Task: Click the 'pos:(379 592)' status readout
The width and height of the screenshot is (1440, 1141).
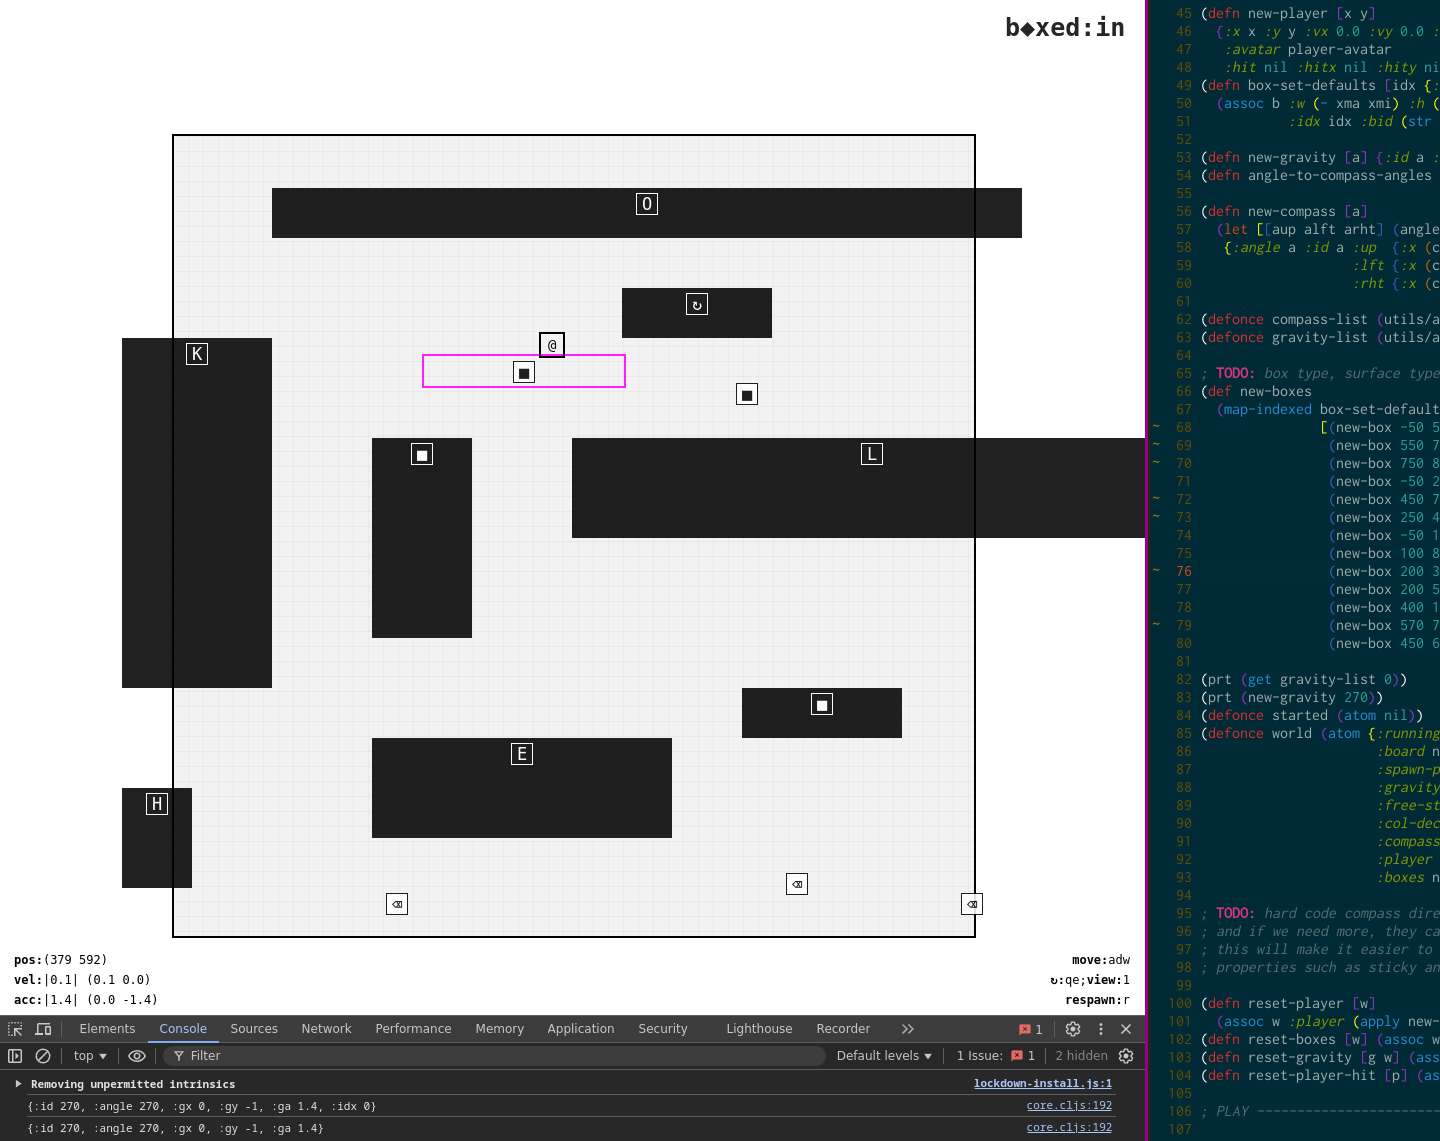Action: [x=60, y=960]
